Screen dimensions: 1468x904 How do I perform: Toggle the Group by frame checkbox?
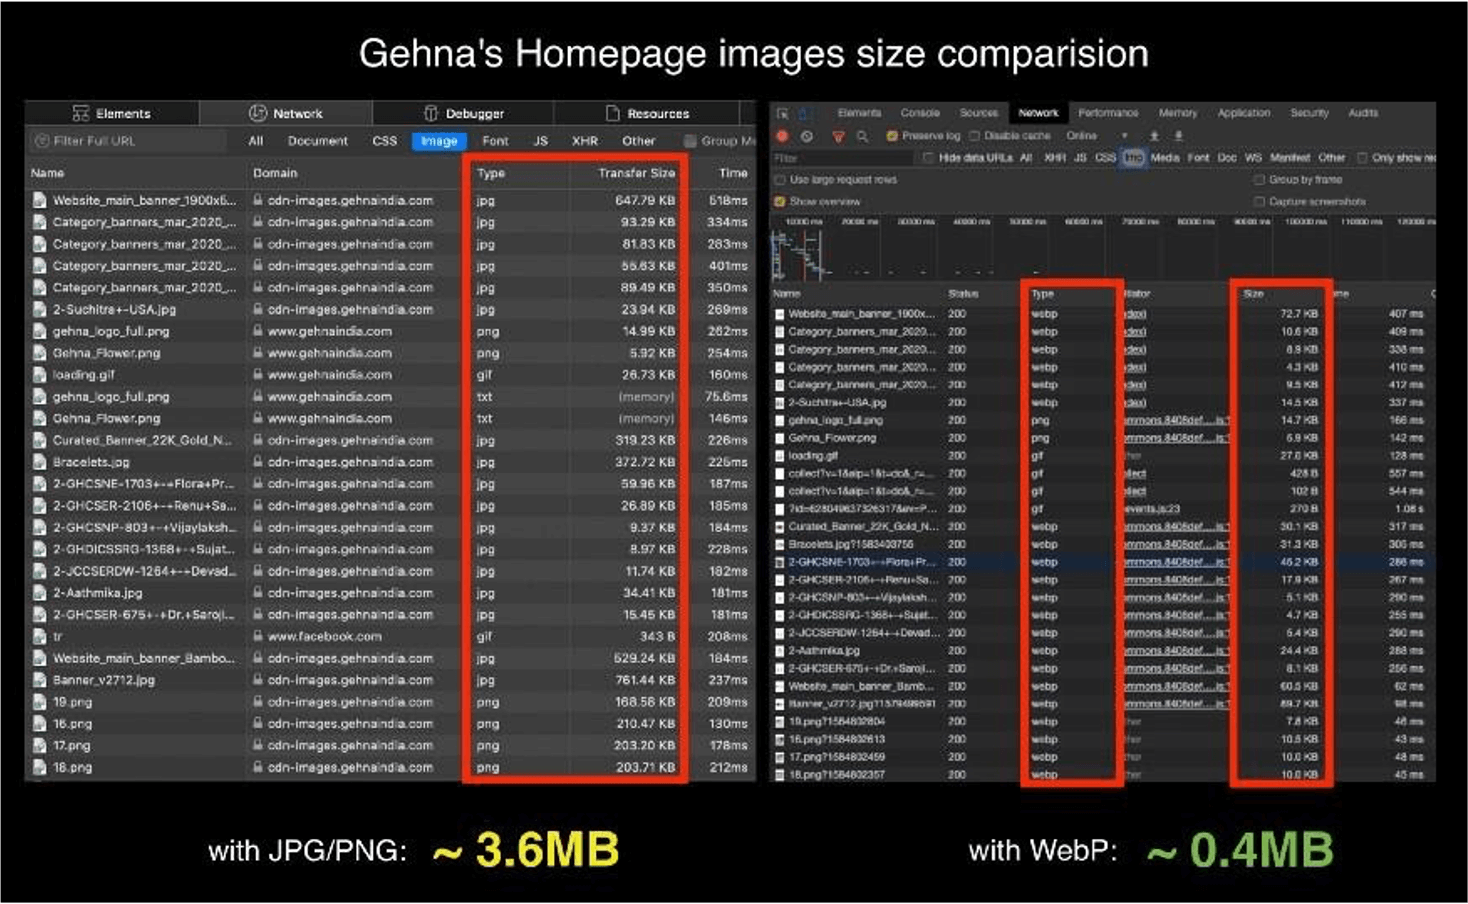pyautogui.click(x=1259, y=180)
